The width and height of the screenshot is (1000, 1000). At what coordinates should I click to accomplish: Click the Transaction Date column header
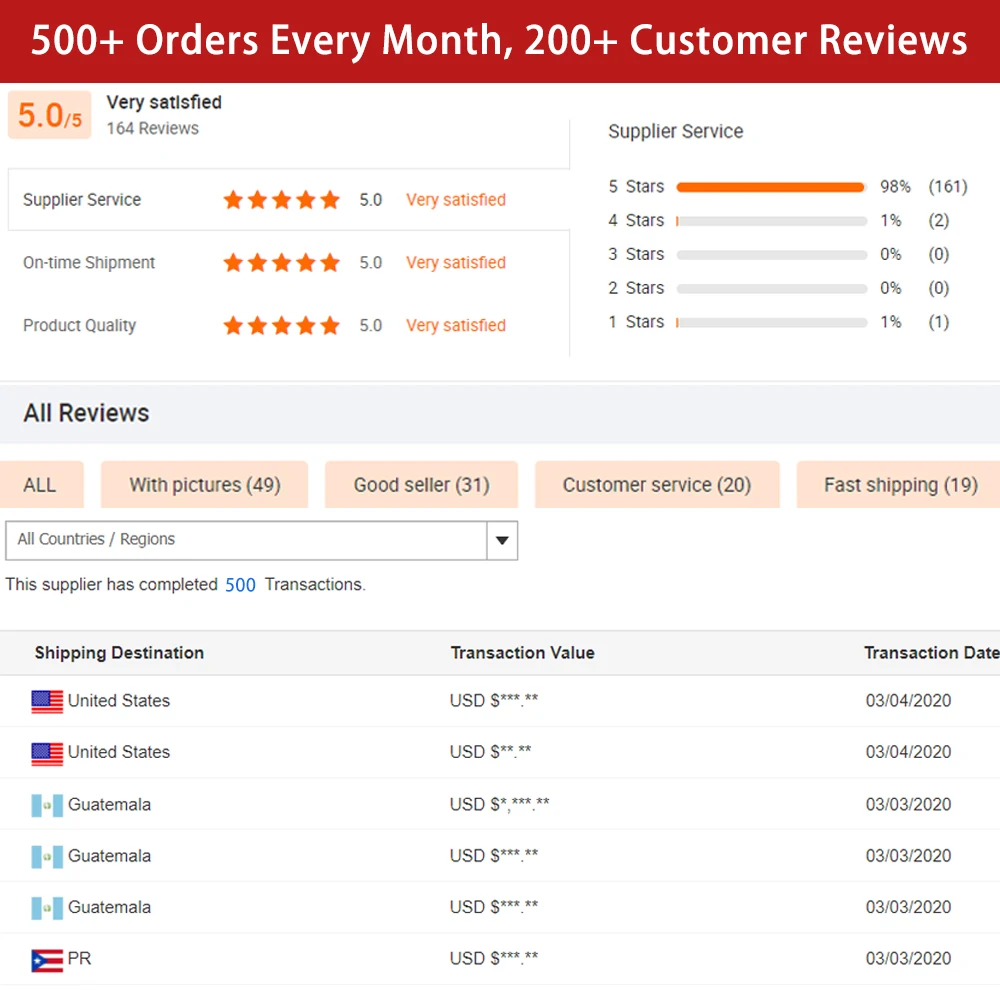pyautogui.click(x=930, y=653)
